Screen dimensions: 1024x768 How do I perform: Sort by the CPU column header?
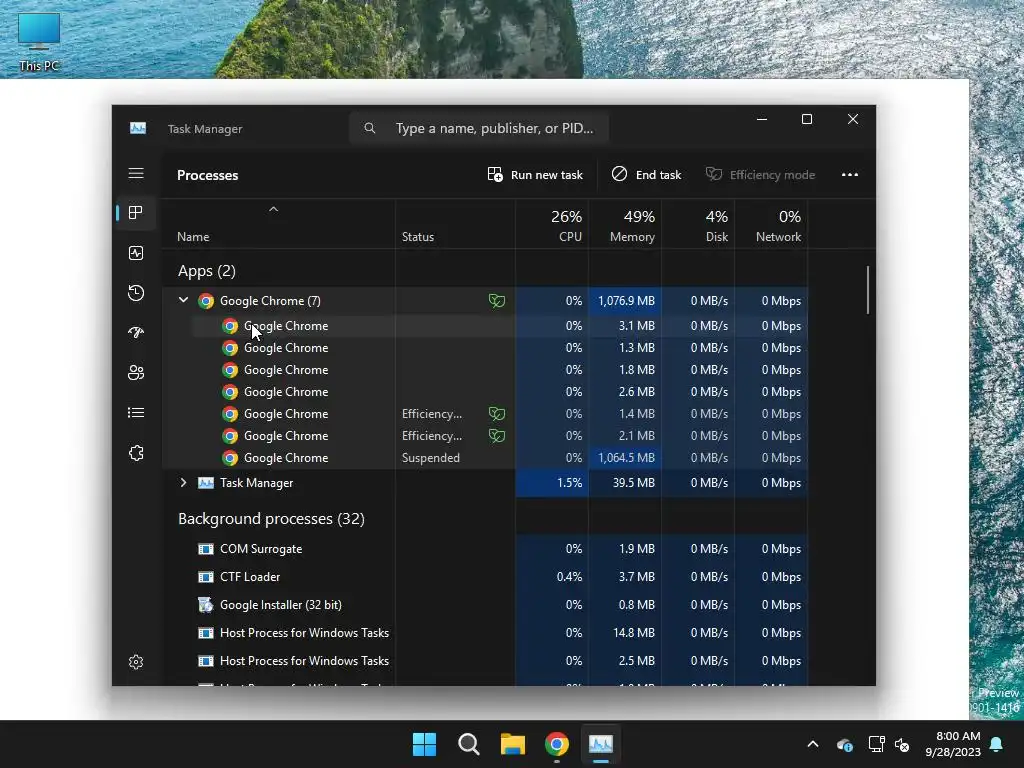coord(552,225)
